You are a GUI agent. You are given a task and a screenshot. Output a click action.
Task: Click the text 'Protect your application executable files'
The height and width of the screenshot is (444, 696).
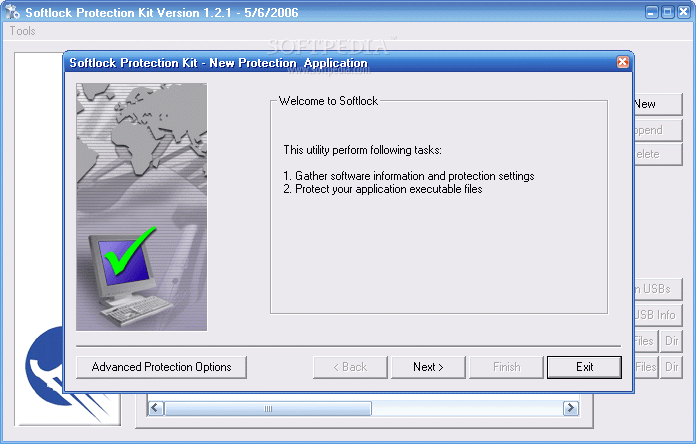click(389, 189)
